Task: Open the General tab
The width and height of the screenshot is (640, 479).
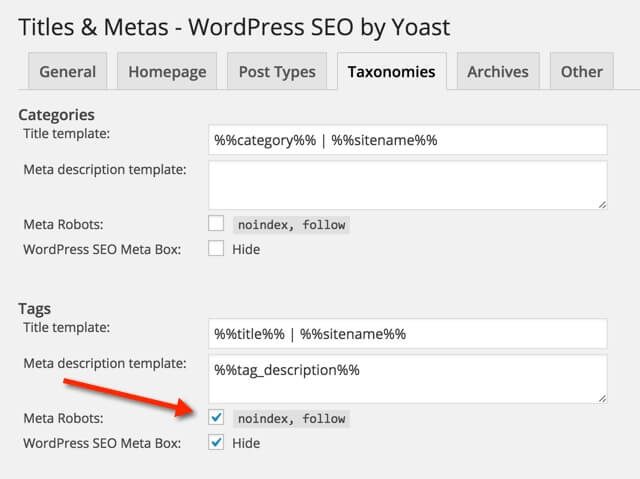Action: pyautogui.click(x=68, y=71)
